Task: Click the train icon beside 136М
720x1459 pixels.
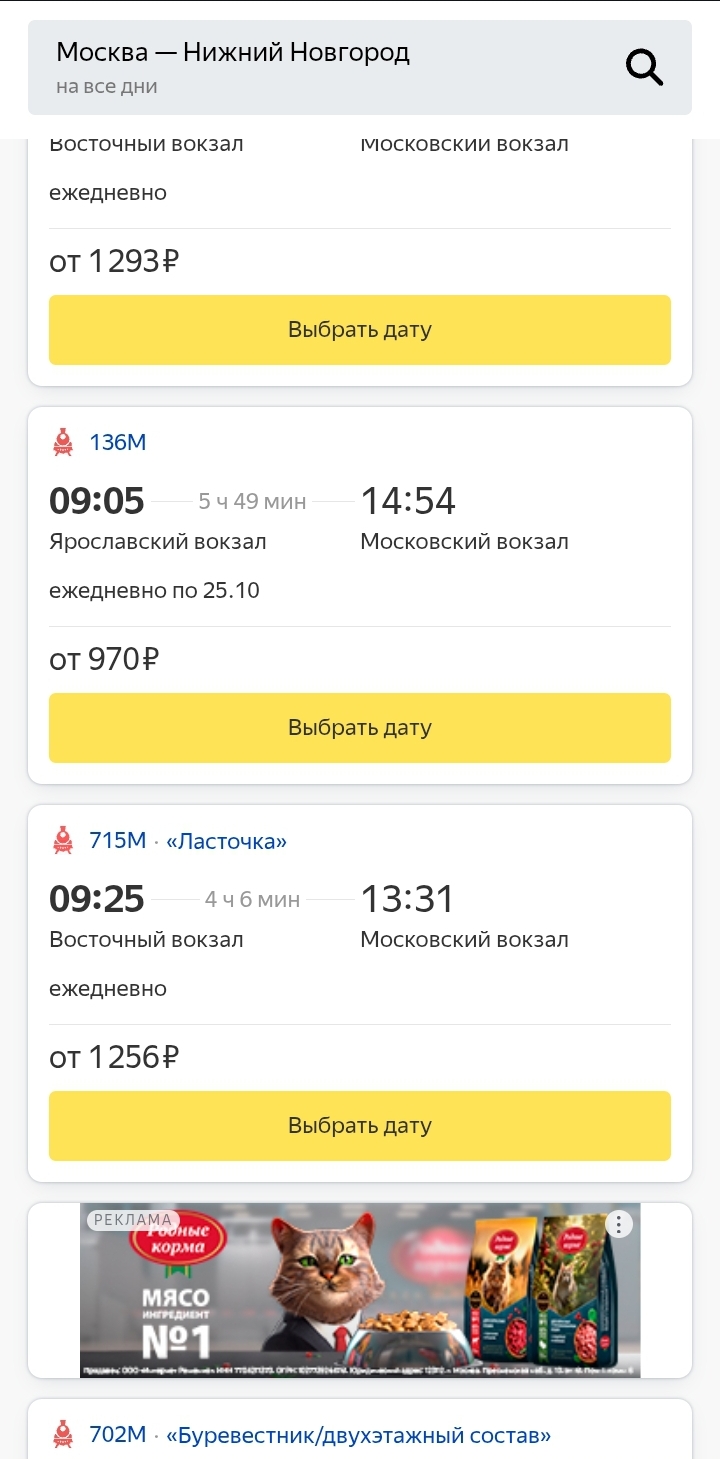Action: click(63, 442)
